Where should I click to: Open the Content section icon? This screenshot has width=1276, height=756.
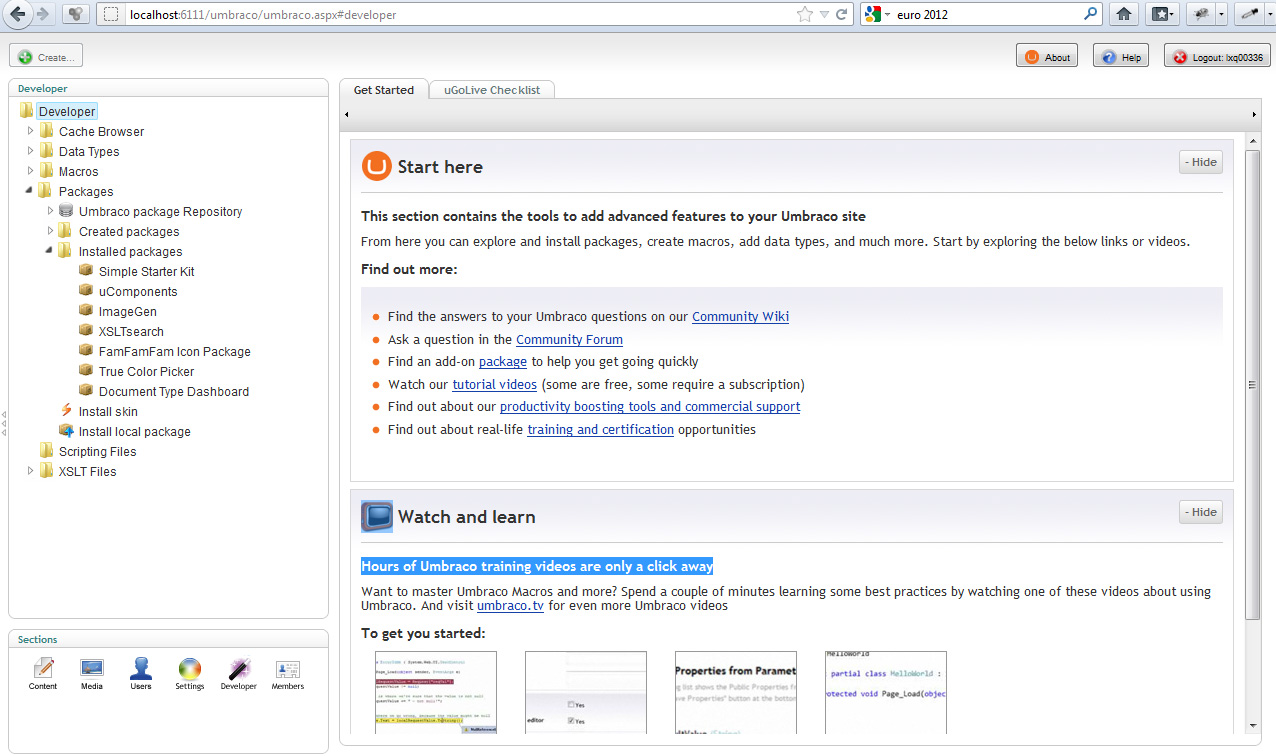[x=43, y=668]
